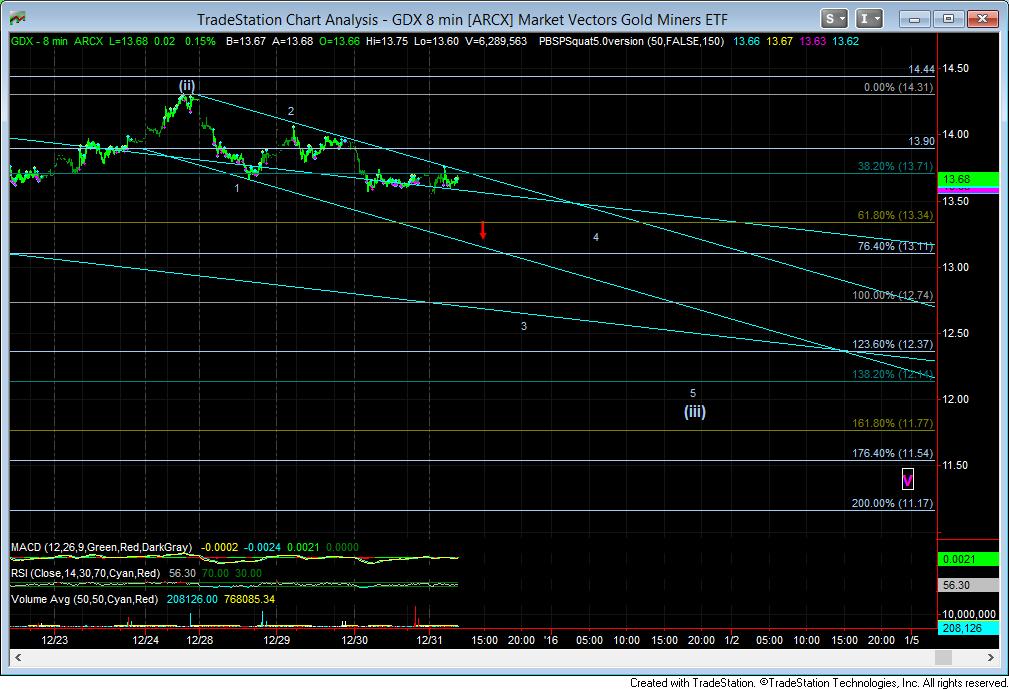Screen dimensions: 1009x689
Task: Click the 11.50 price axis value
Action: pyautogui.click(x=956, y=465)
